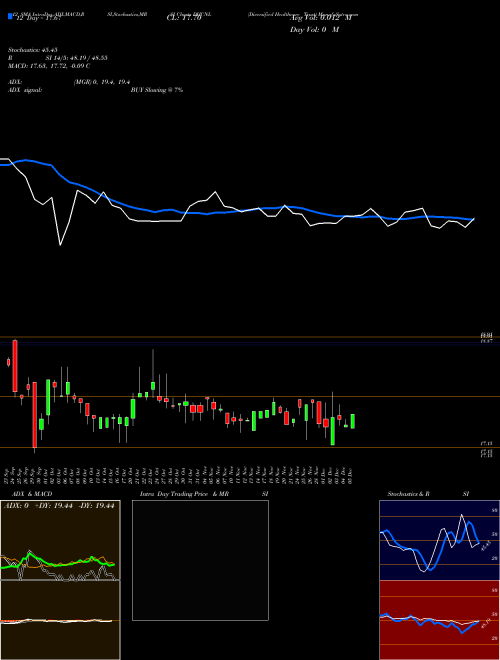Click the 'ADX & MACD' panel title
This screenshot has height=660, width=500.
point(32,494)
